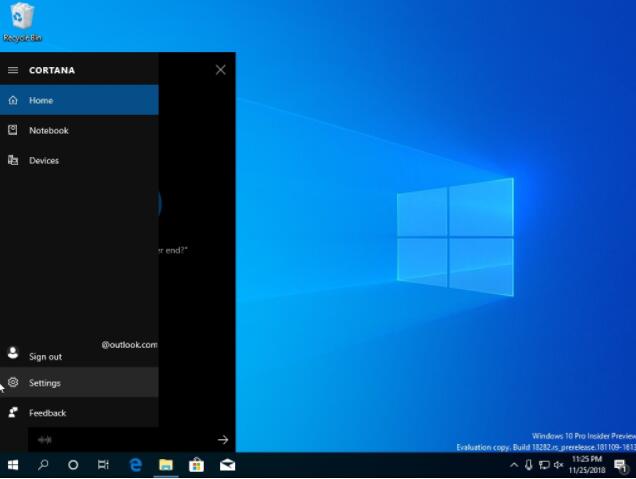The width and height of the screenshot is (636, 479).
Task: Launch Microsoft Edge from taskbar
Action: click(135, 465)
